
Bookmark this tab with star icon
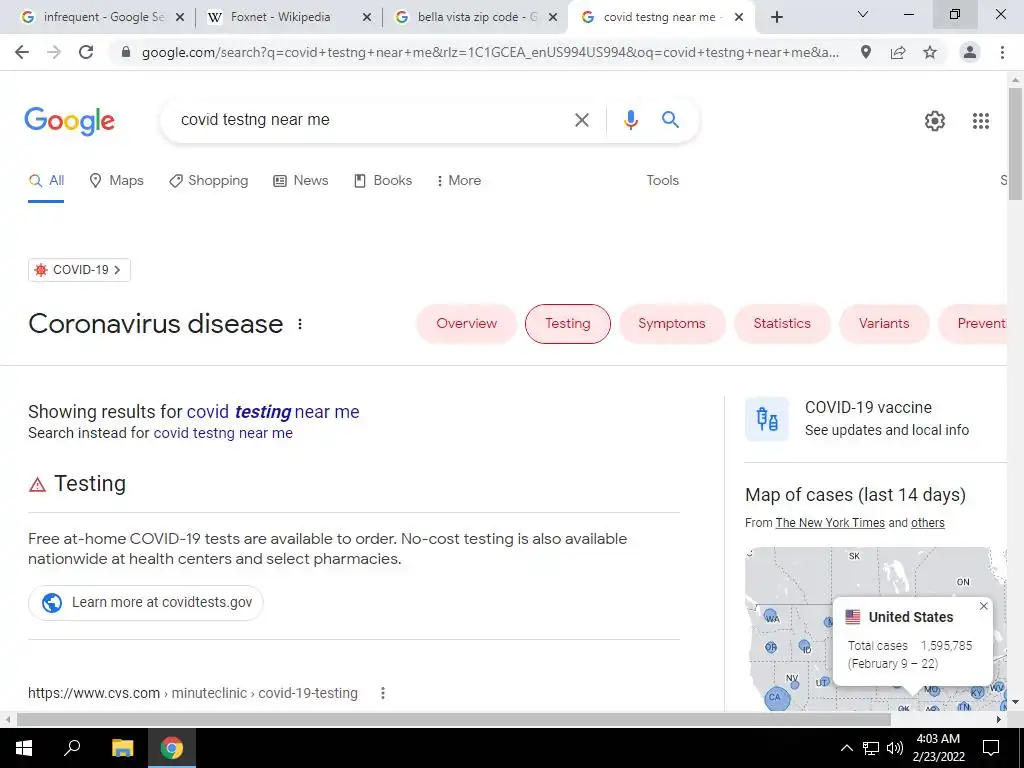point(930,52)
